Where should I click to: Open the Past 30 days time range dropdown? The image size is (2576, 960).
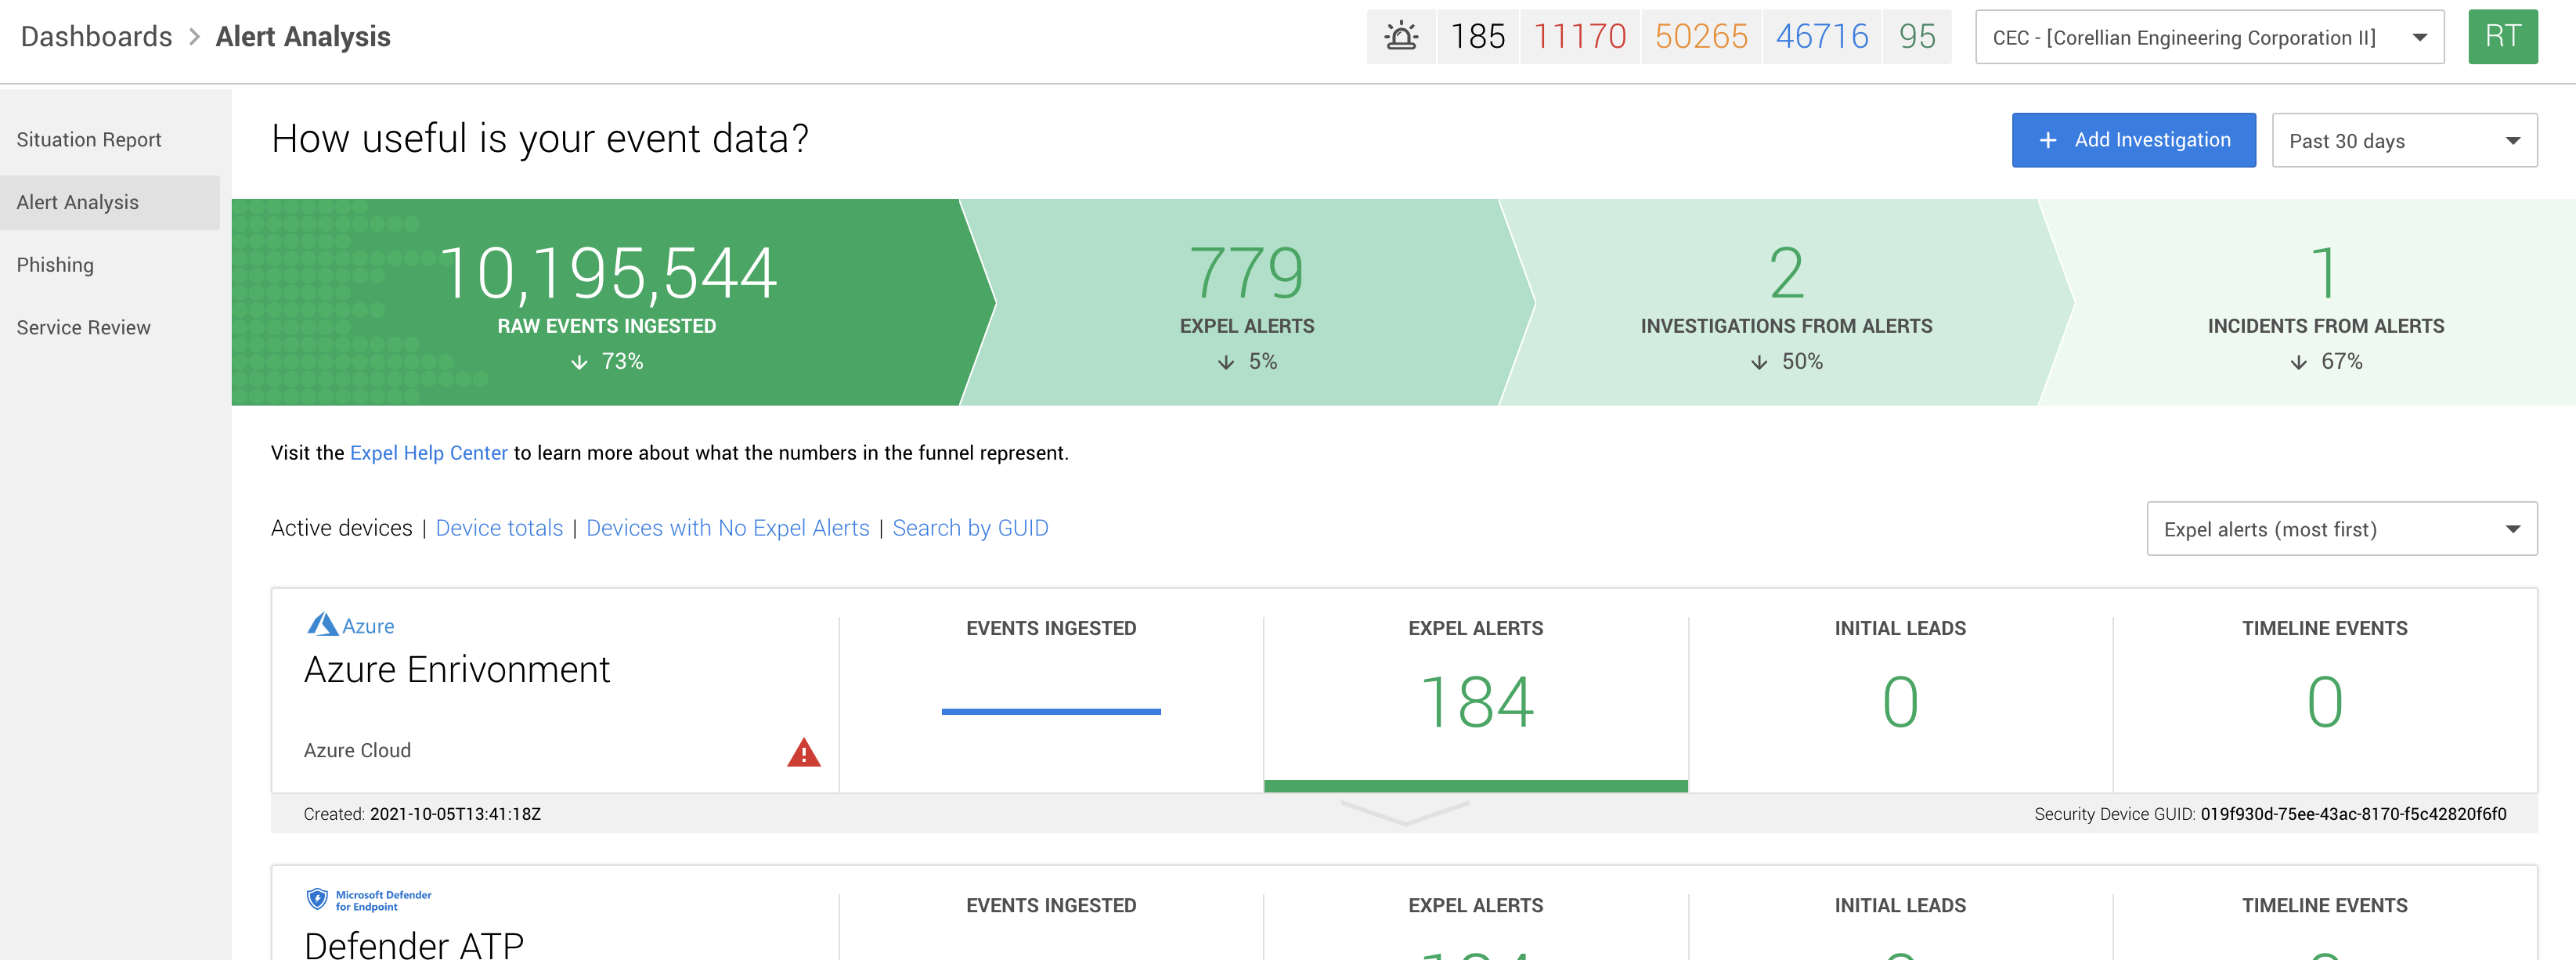pos(2404,140)
